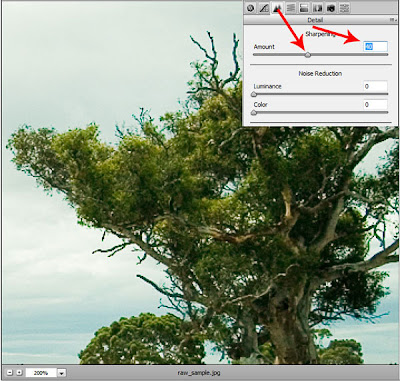Click the Sharpening Amount value field
Image resolution: width=400 pixels, height=381 pixels.
click(375, 47)
